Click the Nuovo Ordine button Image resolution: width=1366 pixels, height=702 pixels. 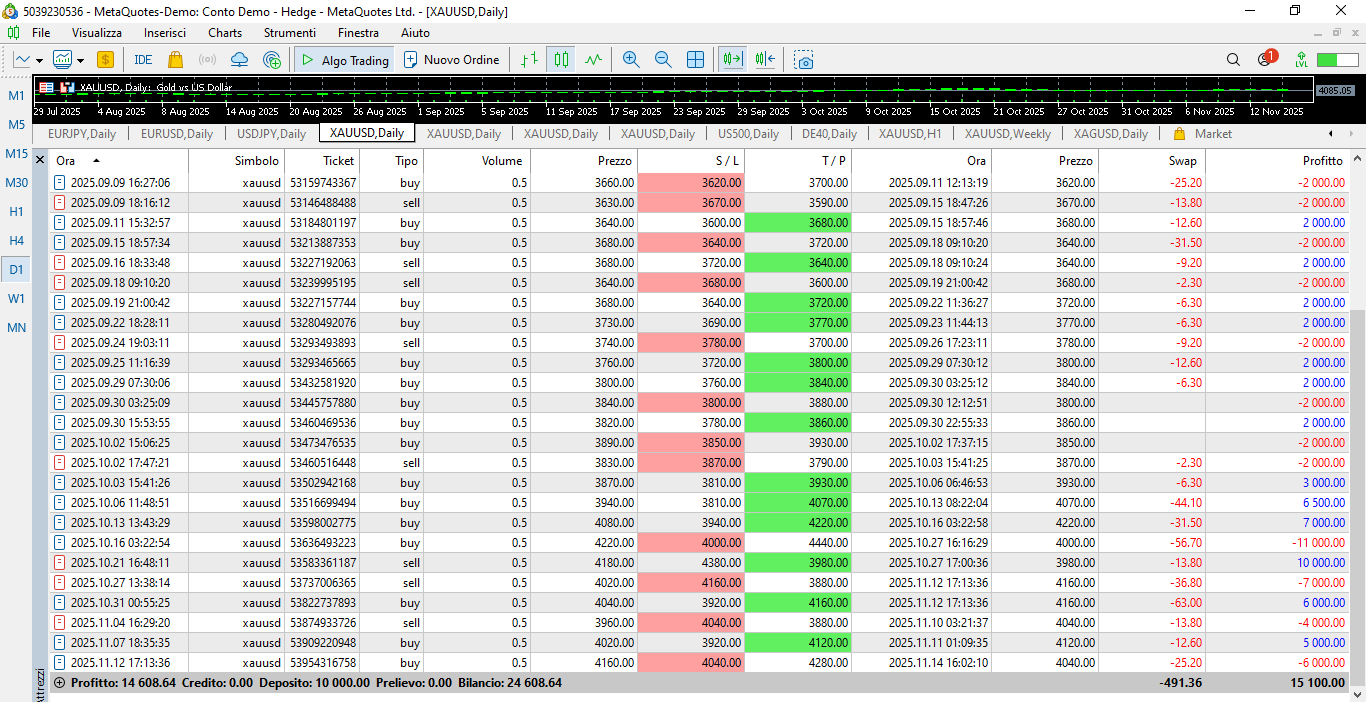(x=451, y=60)
